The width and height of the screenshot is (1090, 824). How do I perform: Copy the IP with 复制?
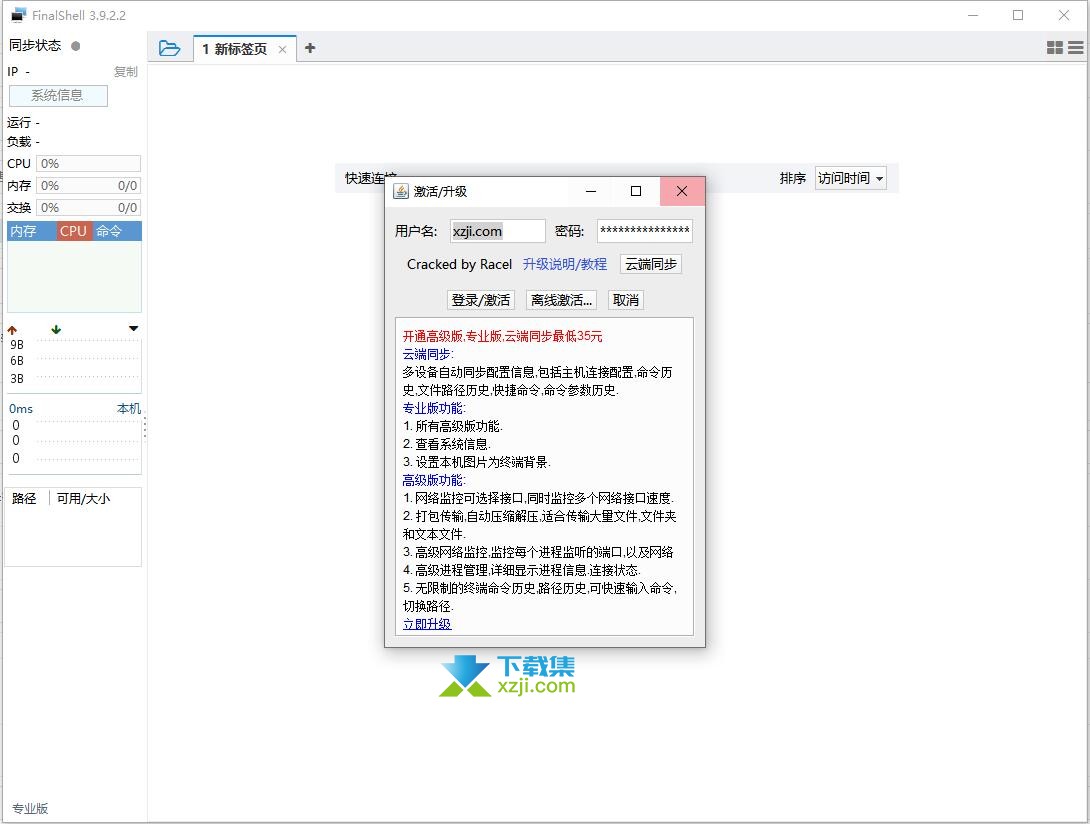pos(126,72)
